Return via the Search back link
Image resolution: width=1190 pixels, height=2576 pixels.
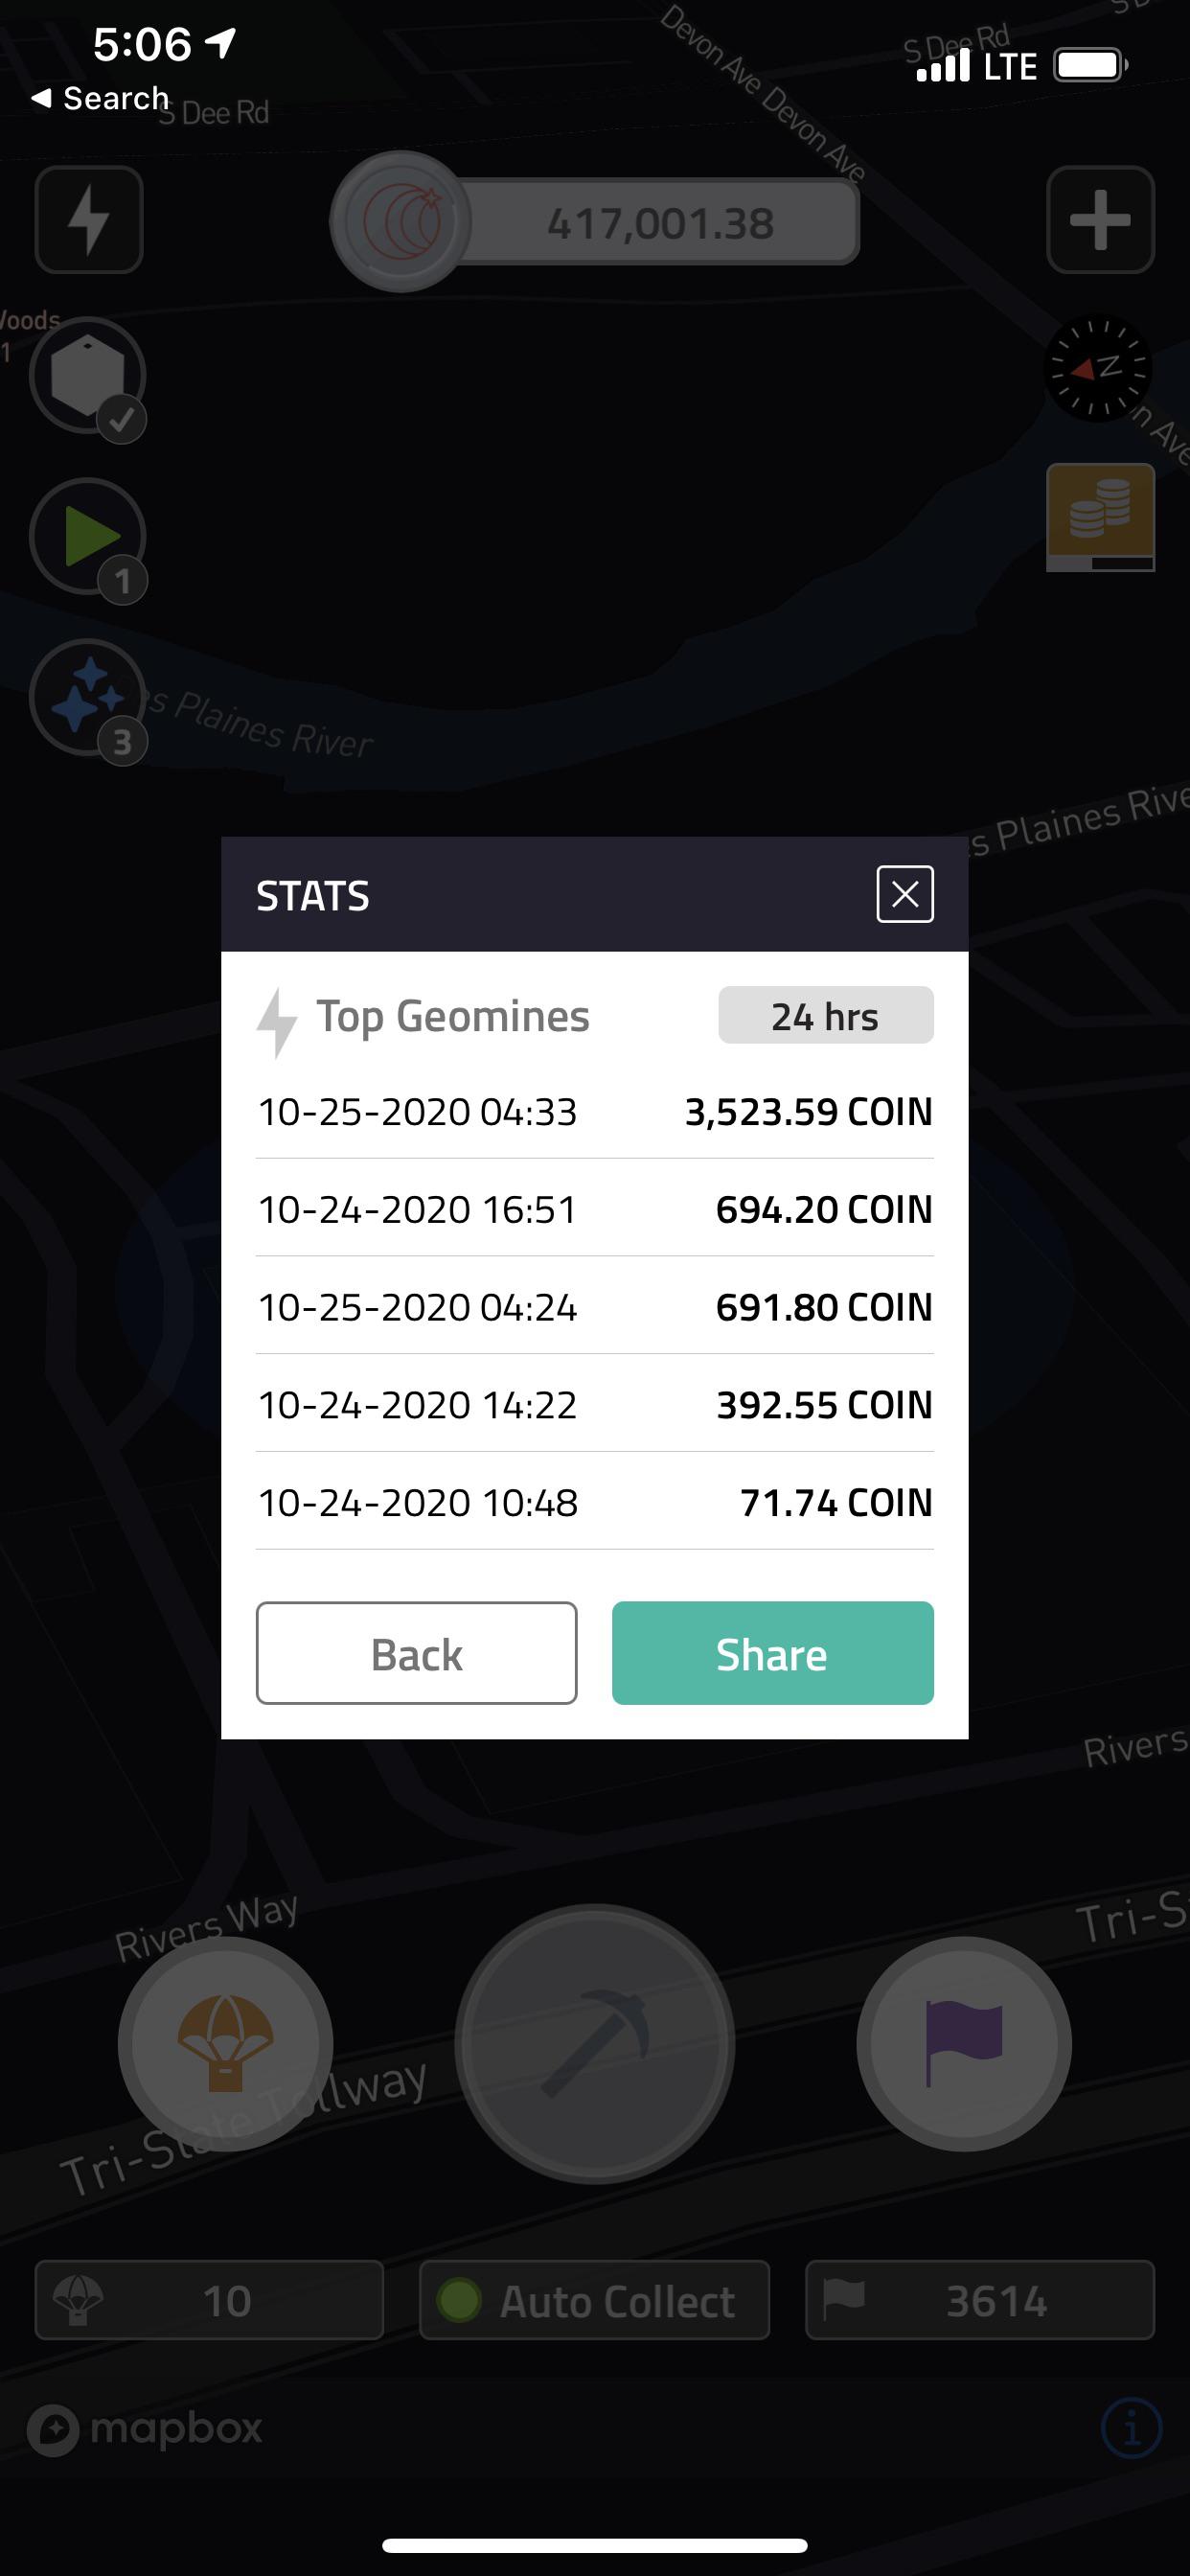click(99, 97)
